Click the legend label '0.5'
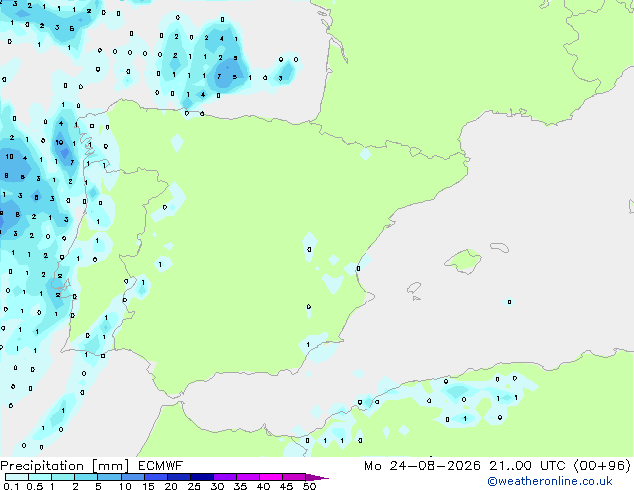Viewport: 634px width, 490px height. [x=35, y=486]
